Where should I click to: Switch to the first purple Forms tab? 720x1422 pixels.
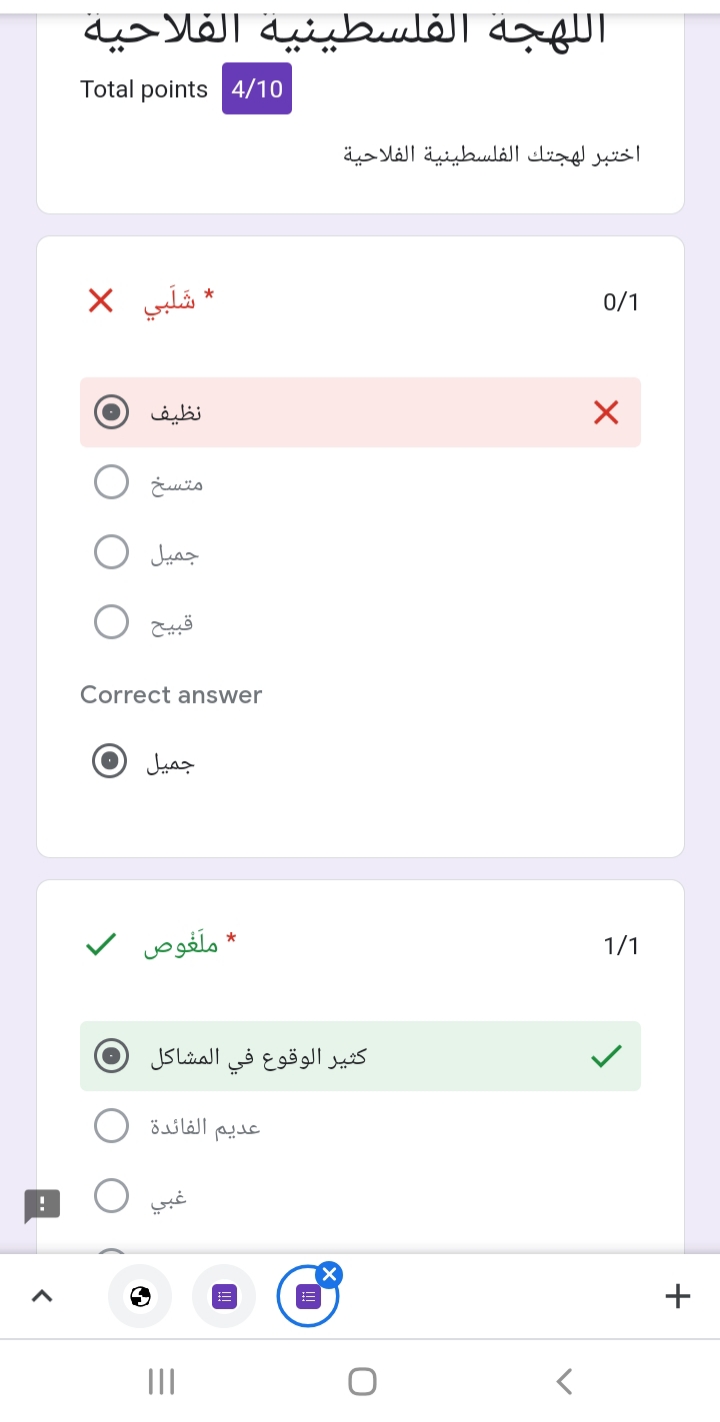224,1297
